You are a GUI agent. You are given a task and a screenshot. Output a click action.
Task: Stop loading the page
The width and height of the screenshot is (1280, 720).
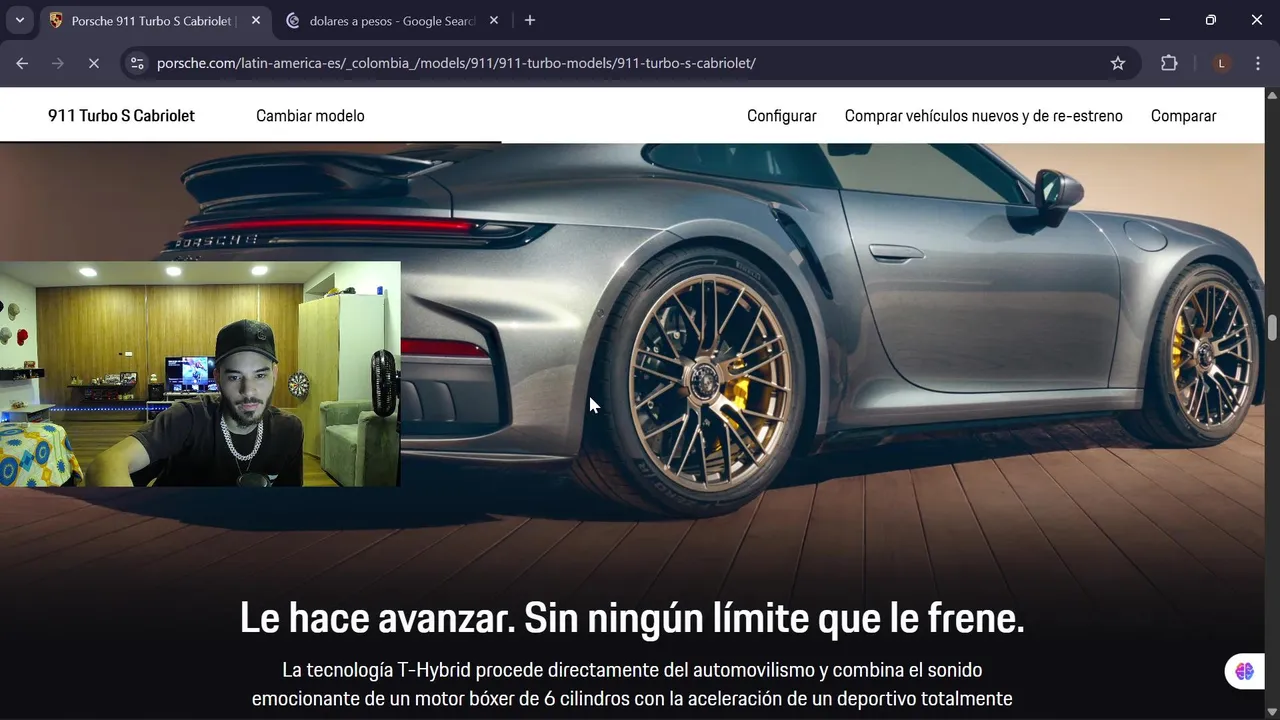click(93, 63)
